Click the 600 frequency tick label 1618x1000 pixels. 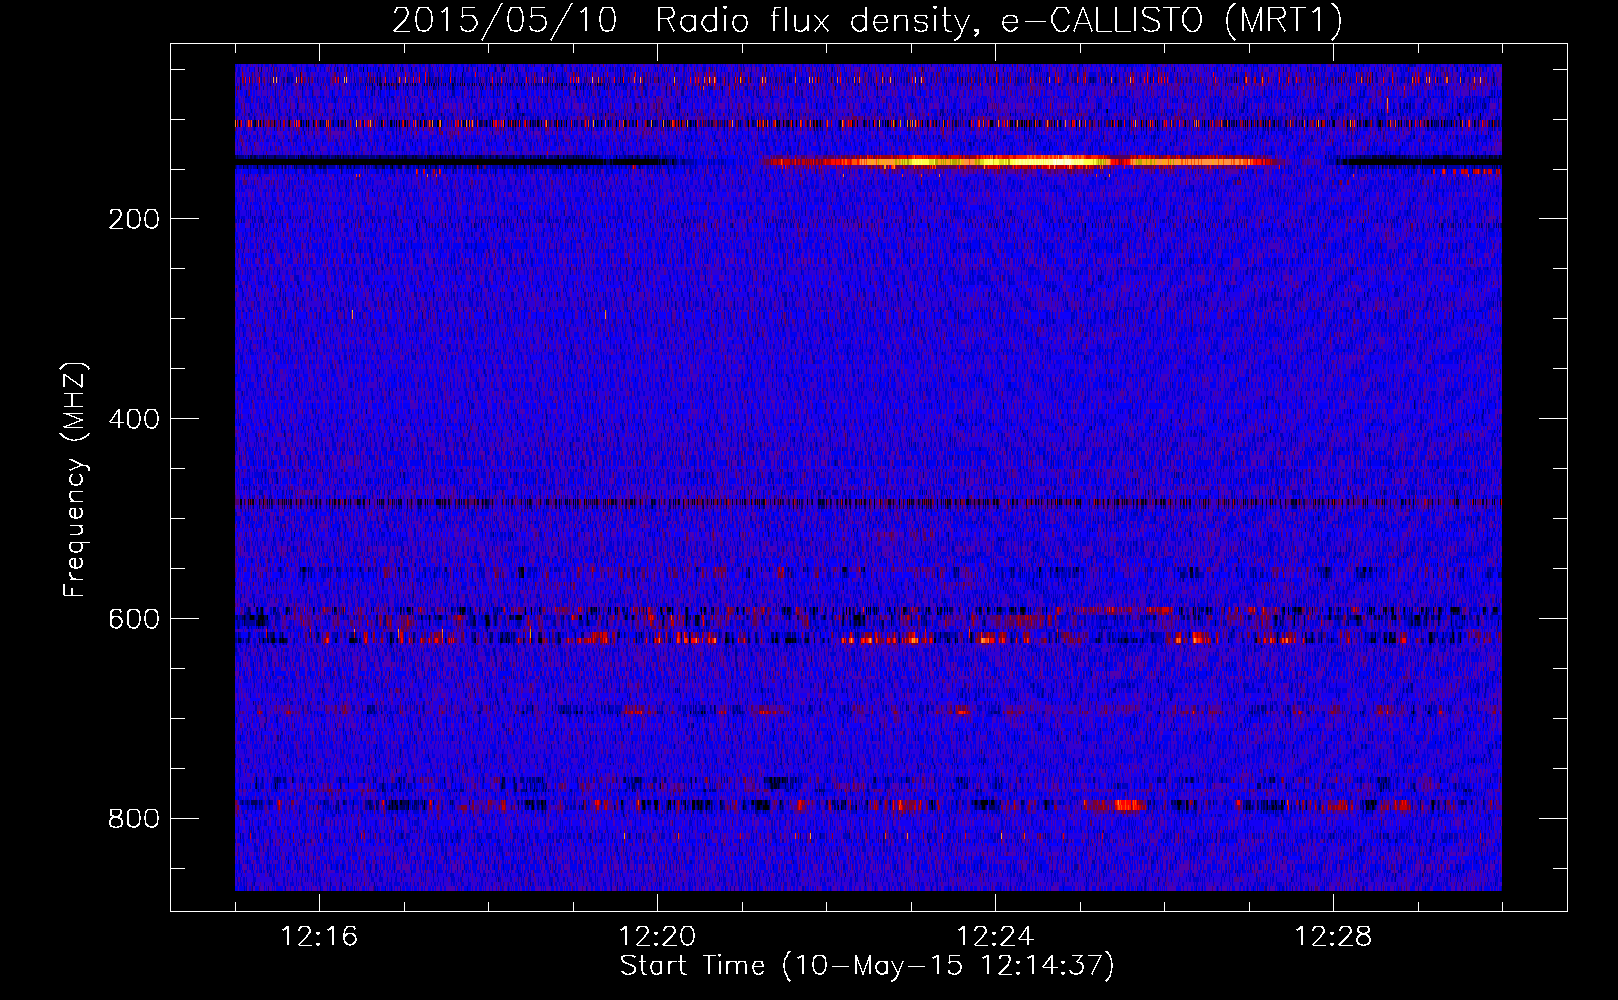click(x=134, y=619)
